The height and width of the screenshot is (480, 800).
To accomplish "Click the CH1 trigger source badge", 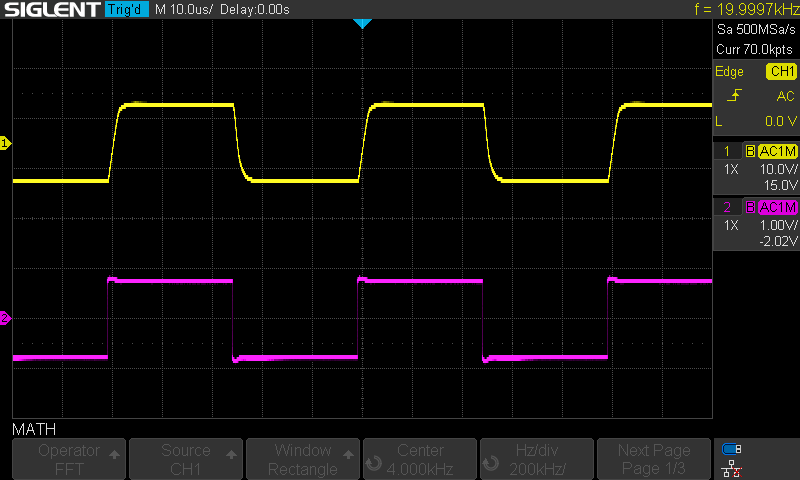I will click(781, 71).
